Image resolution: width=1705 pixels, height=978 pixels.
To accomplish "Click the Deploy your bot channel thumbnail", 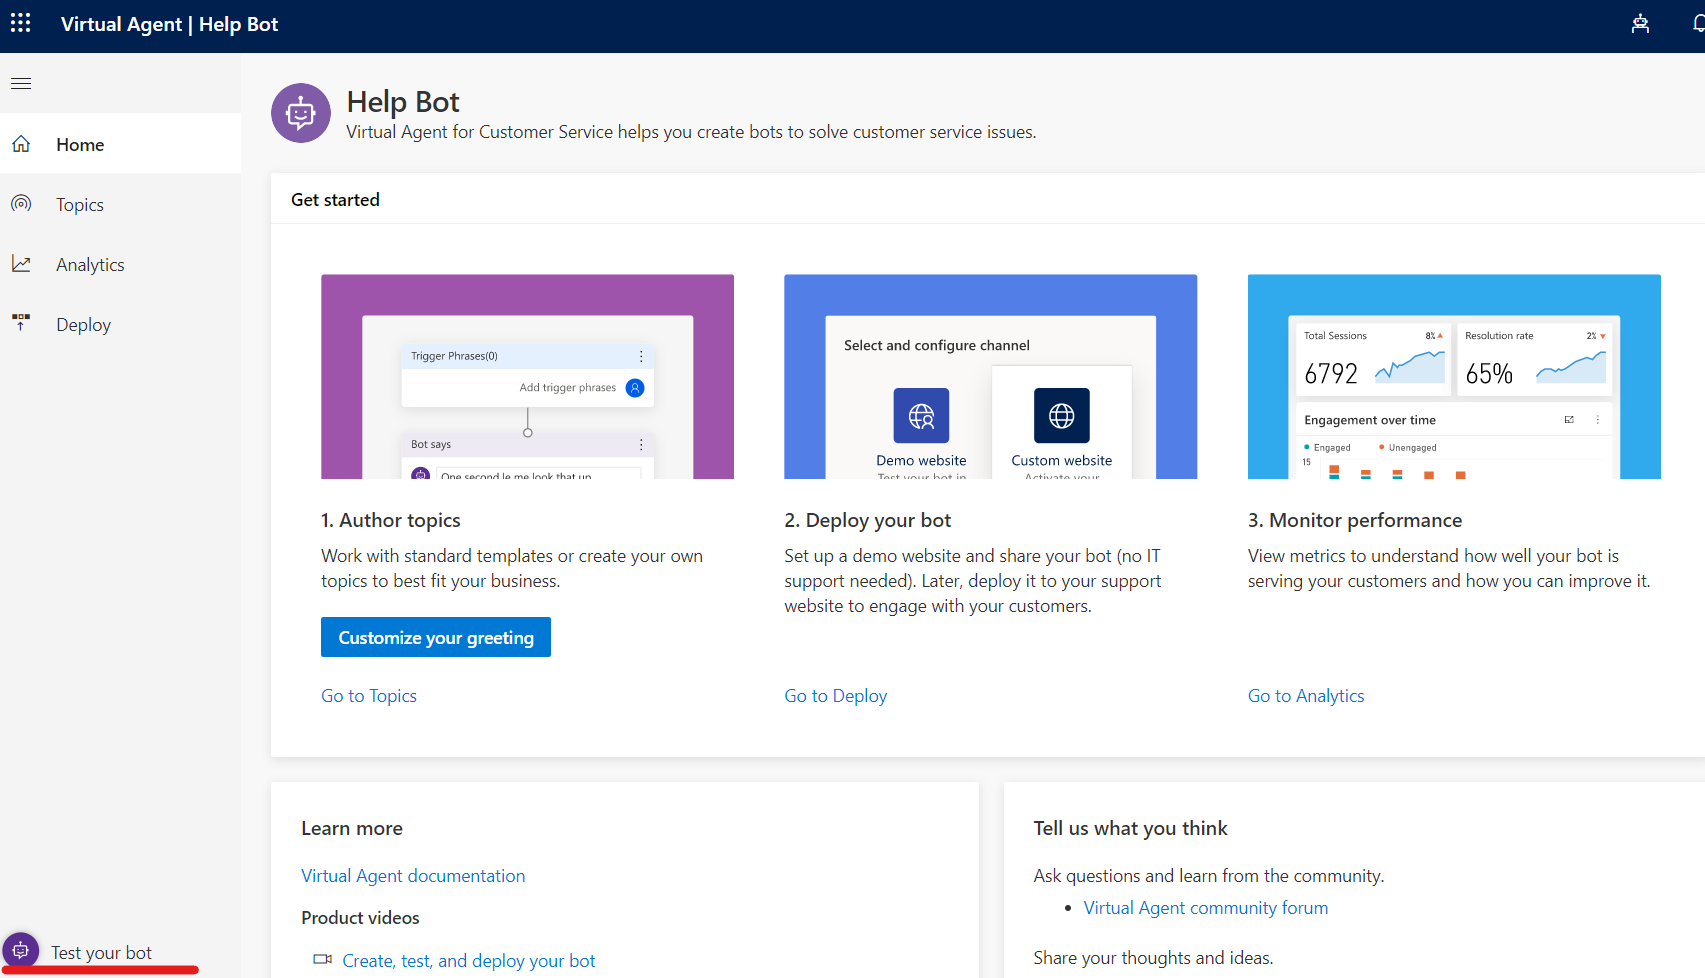I will [x=991, y=377].
